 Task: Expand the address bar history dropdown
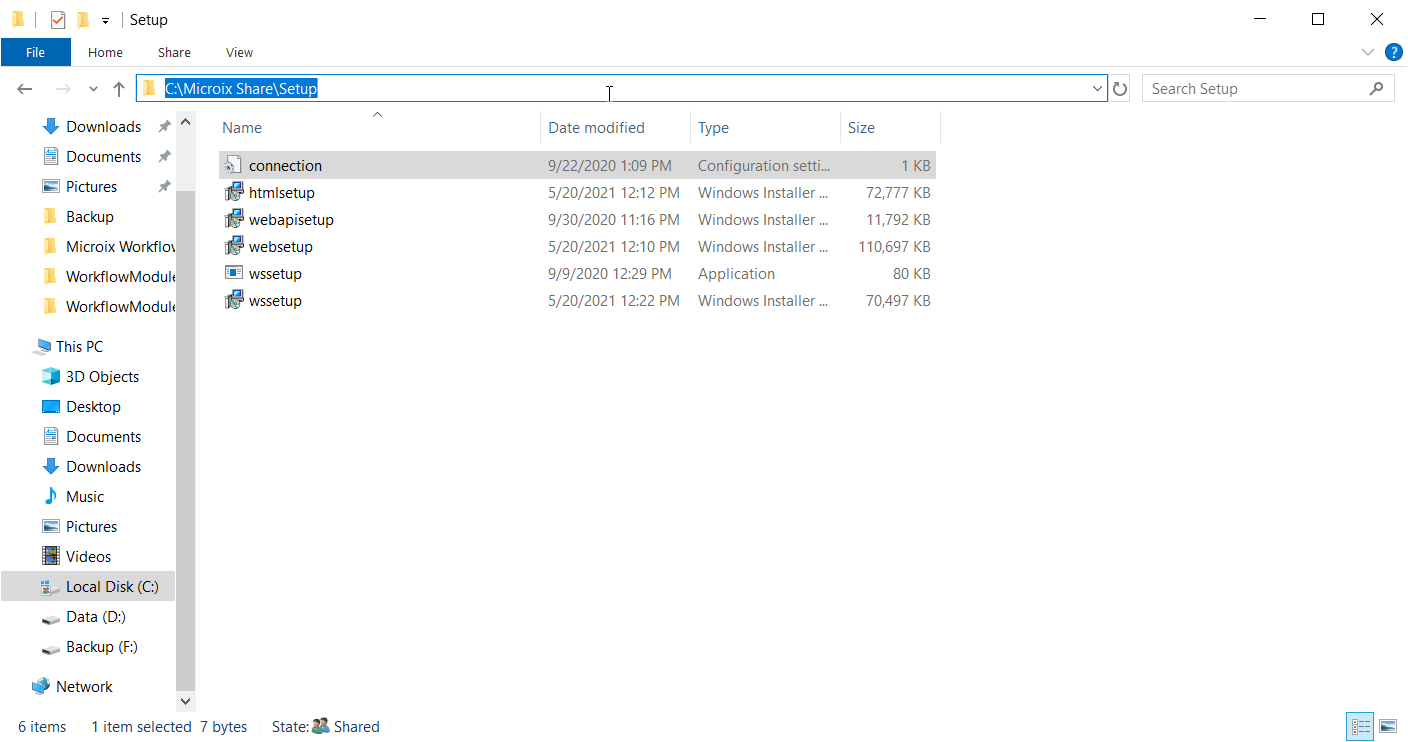point(1097,89)
